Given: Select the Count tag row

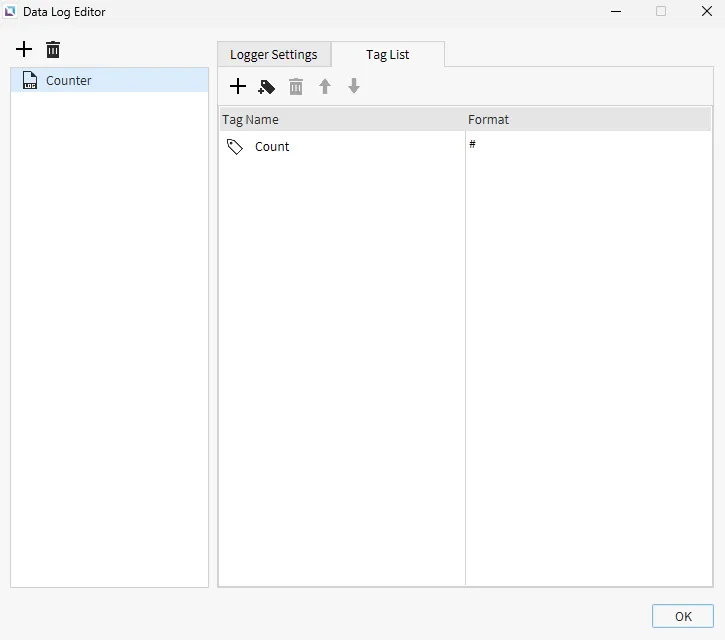Looking at the screenshot, I should [272, 147].
